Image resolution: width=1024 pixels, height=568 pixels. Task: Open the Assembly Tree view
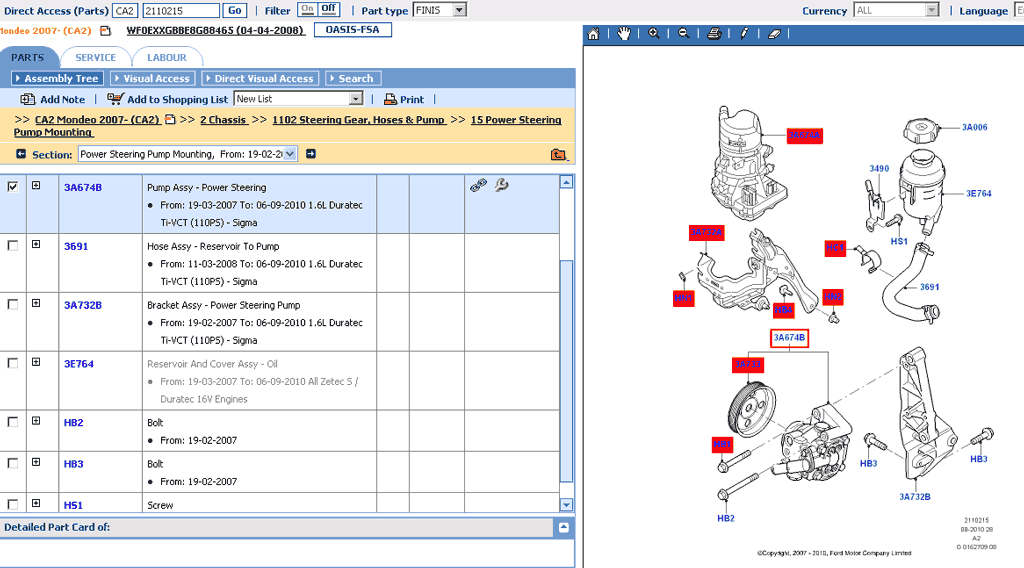(57, 78)
